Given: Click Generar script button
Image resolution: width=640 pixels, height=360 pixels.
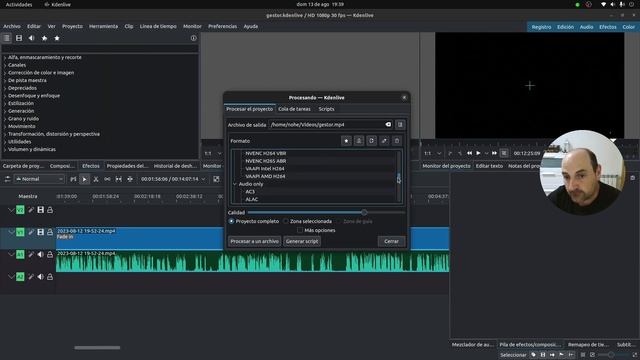Looking at the screenshot, I should (302, 241).
